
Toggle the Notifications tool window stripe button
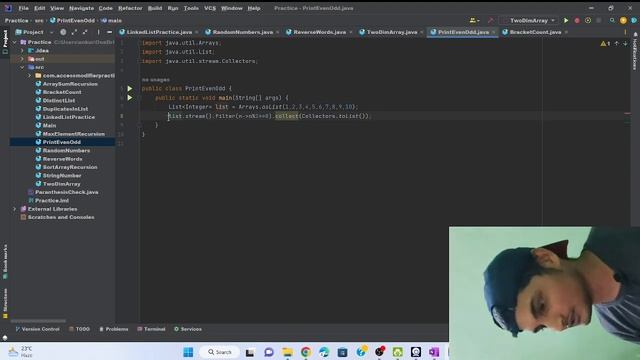[x=635, y=52]
